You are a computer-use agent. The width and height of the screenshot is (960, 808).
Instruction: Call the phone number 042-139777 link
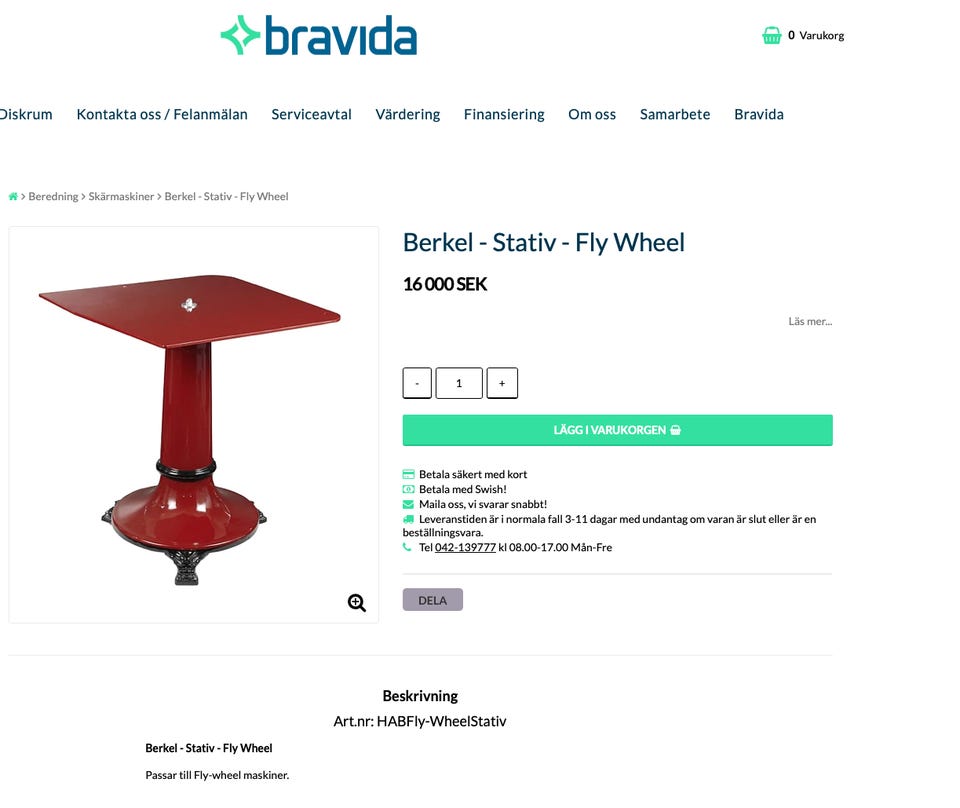coord(465,547)
